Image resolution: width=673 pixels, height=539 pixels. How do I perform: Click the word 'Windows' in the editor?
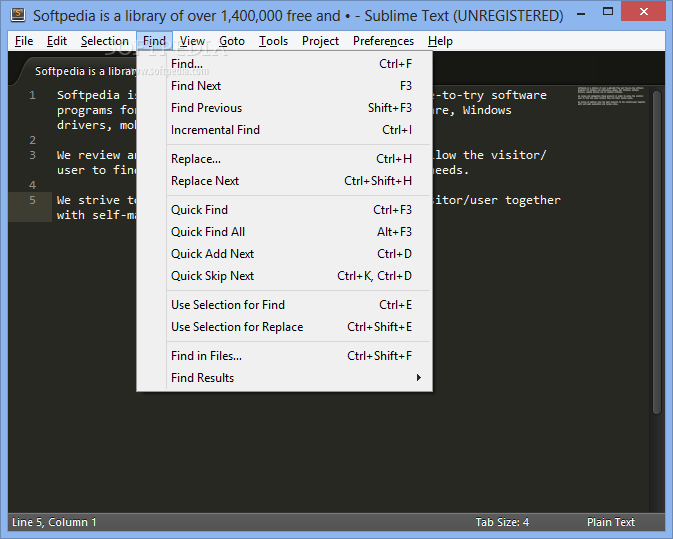pyautogui.click(x=487, y=110)
